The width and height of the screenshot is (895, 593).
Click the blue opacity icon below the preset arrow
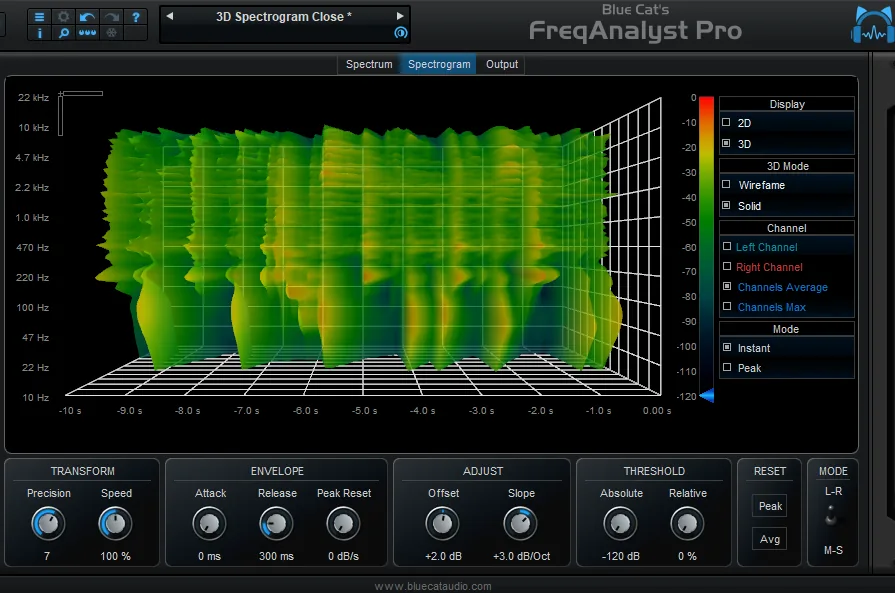click(401, 33)
